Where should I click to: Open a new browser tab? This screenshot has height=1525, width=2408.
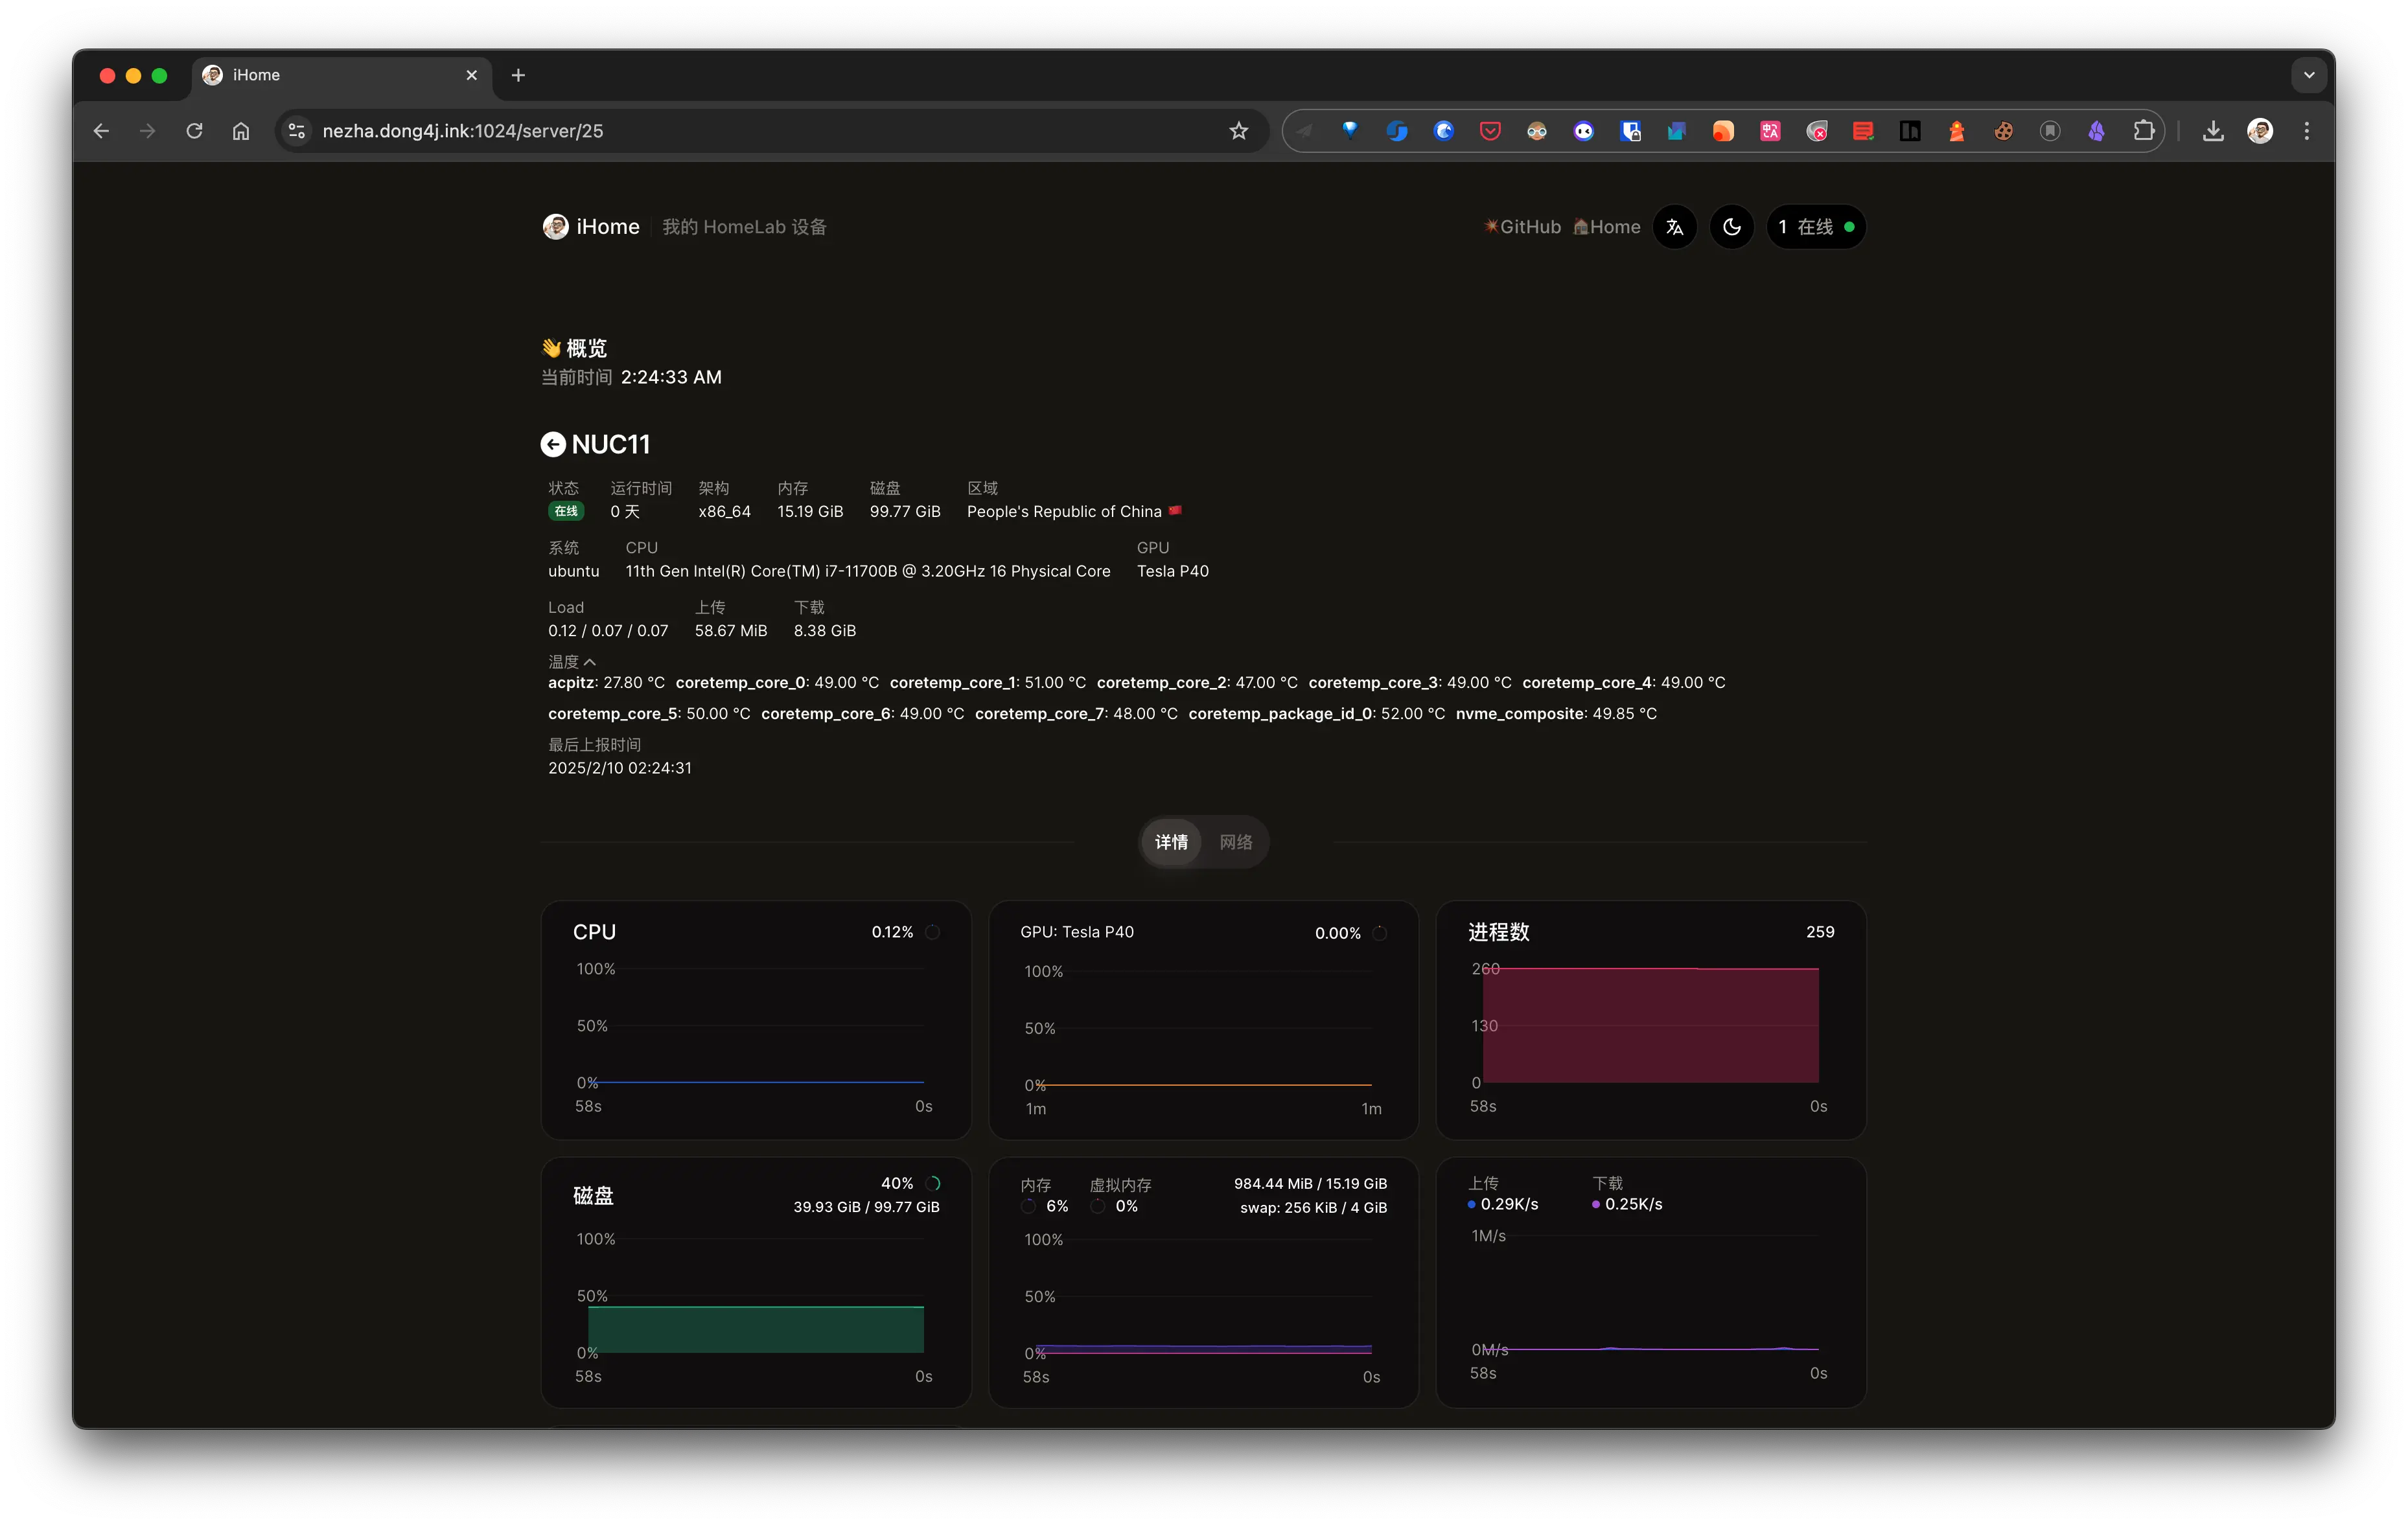pyautogui.click(x=518, y=75)
